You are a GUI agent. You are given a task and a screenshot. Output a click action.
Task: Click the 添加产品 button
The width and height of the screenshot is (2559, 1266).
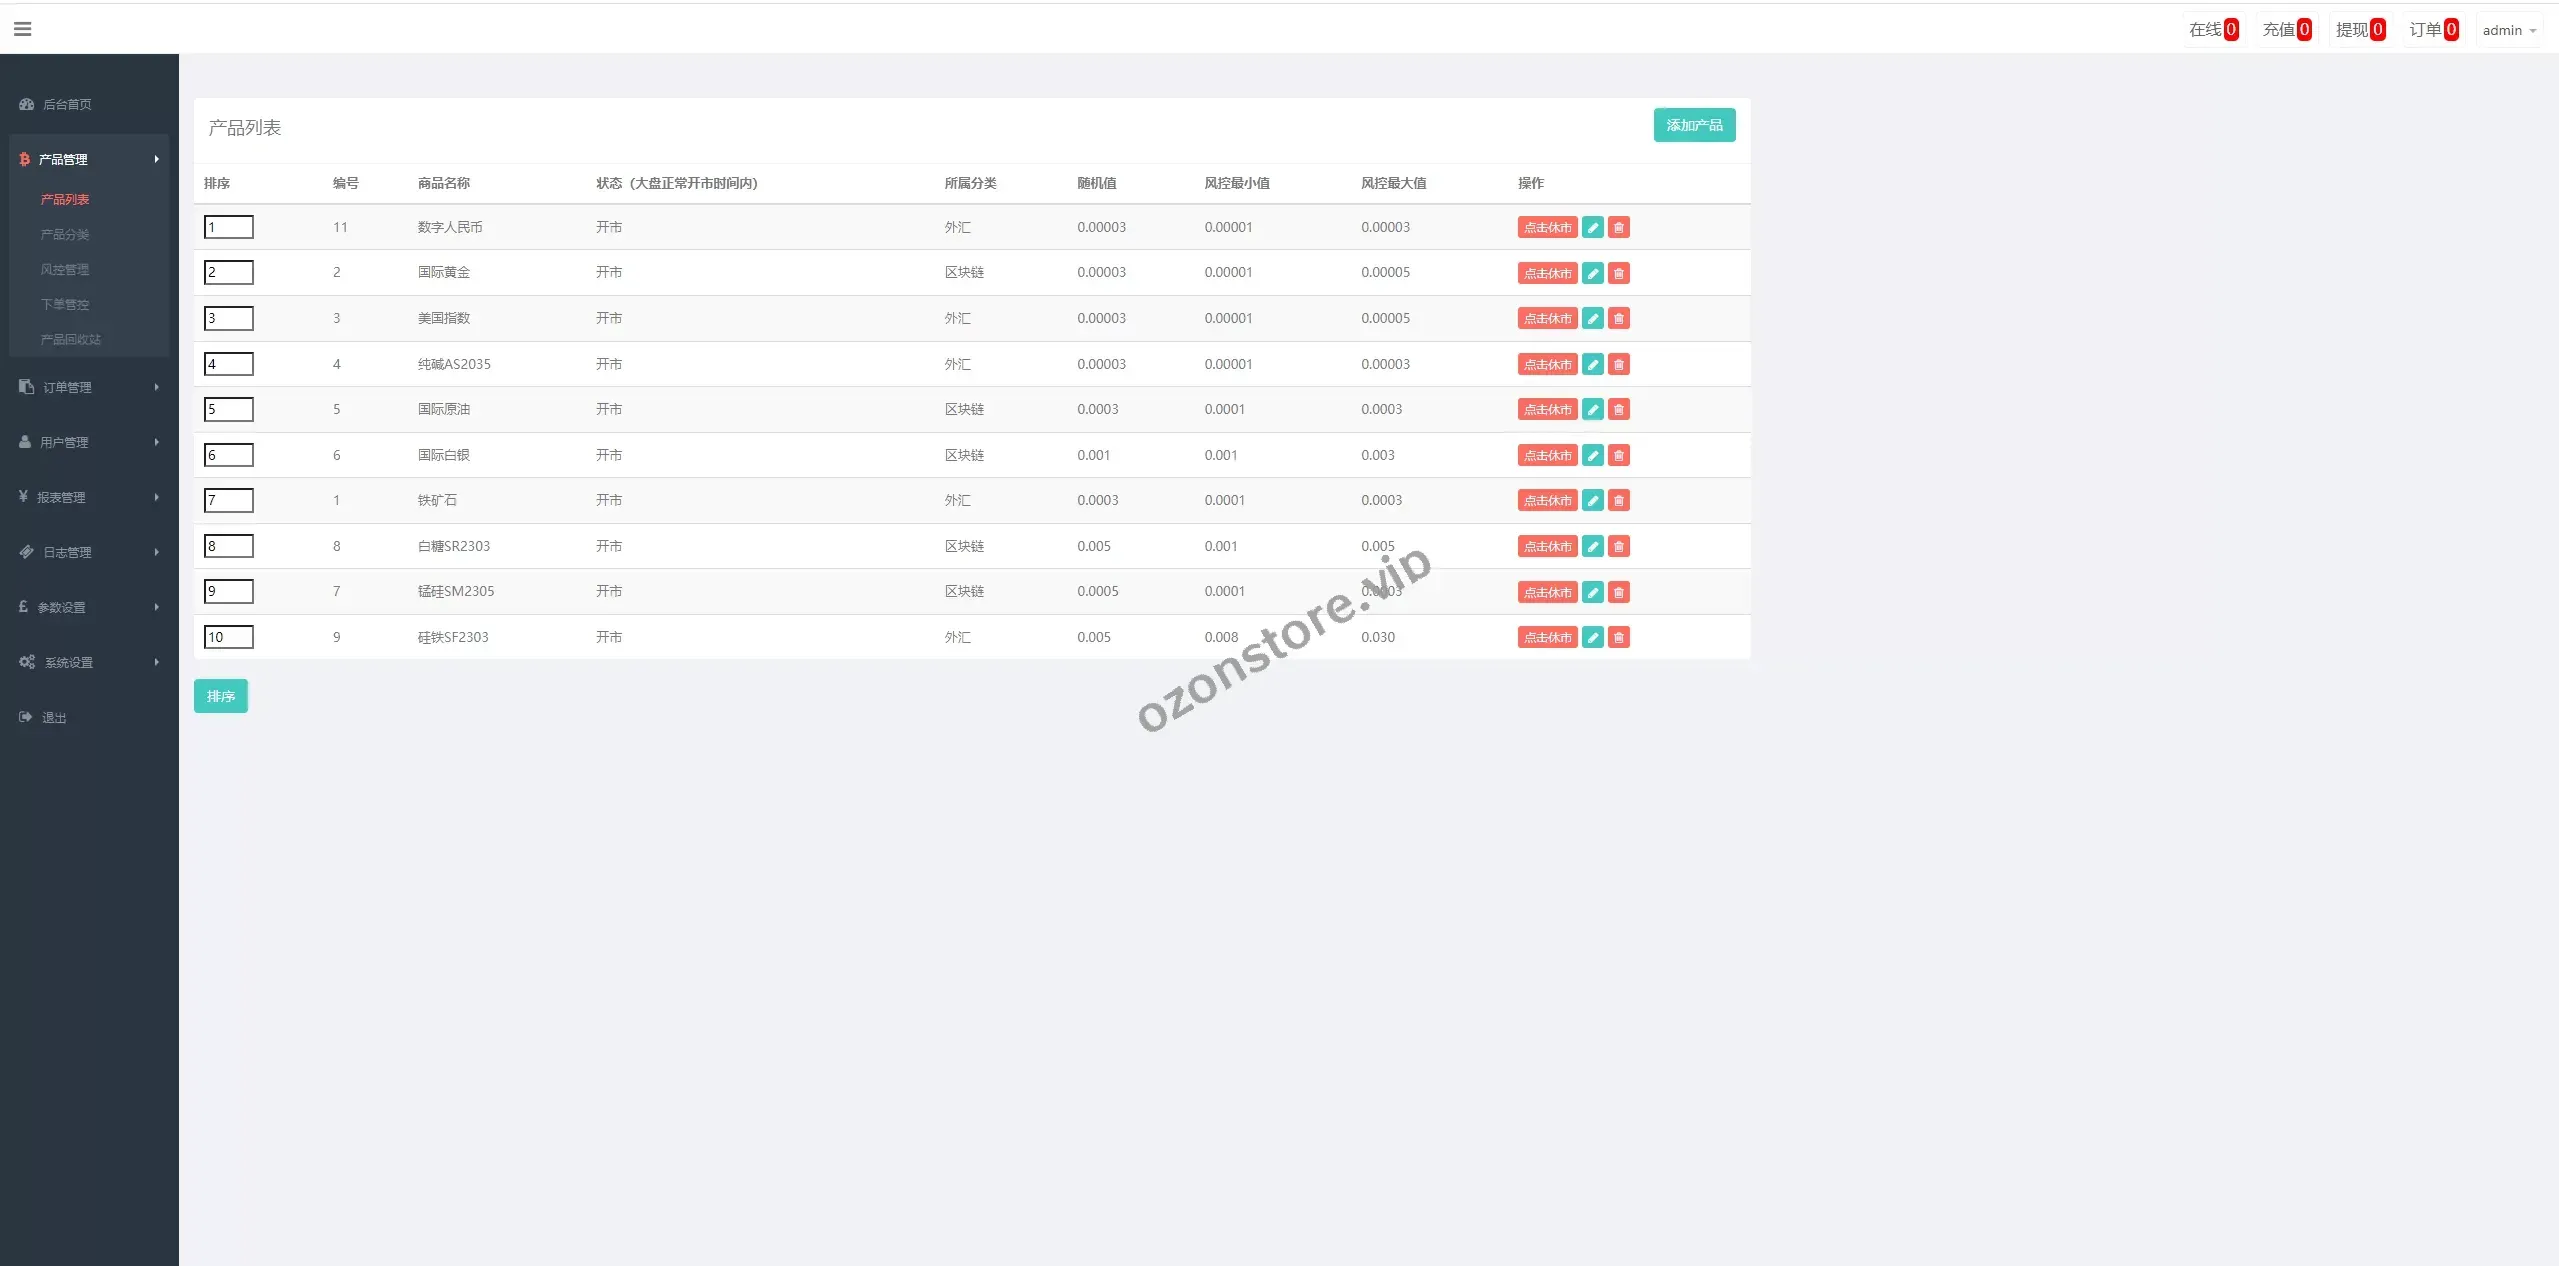point(1693,125)
